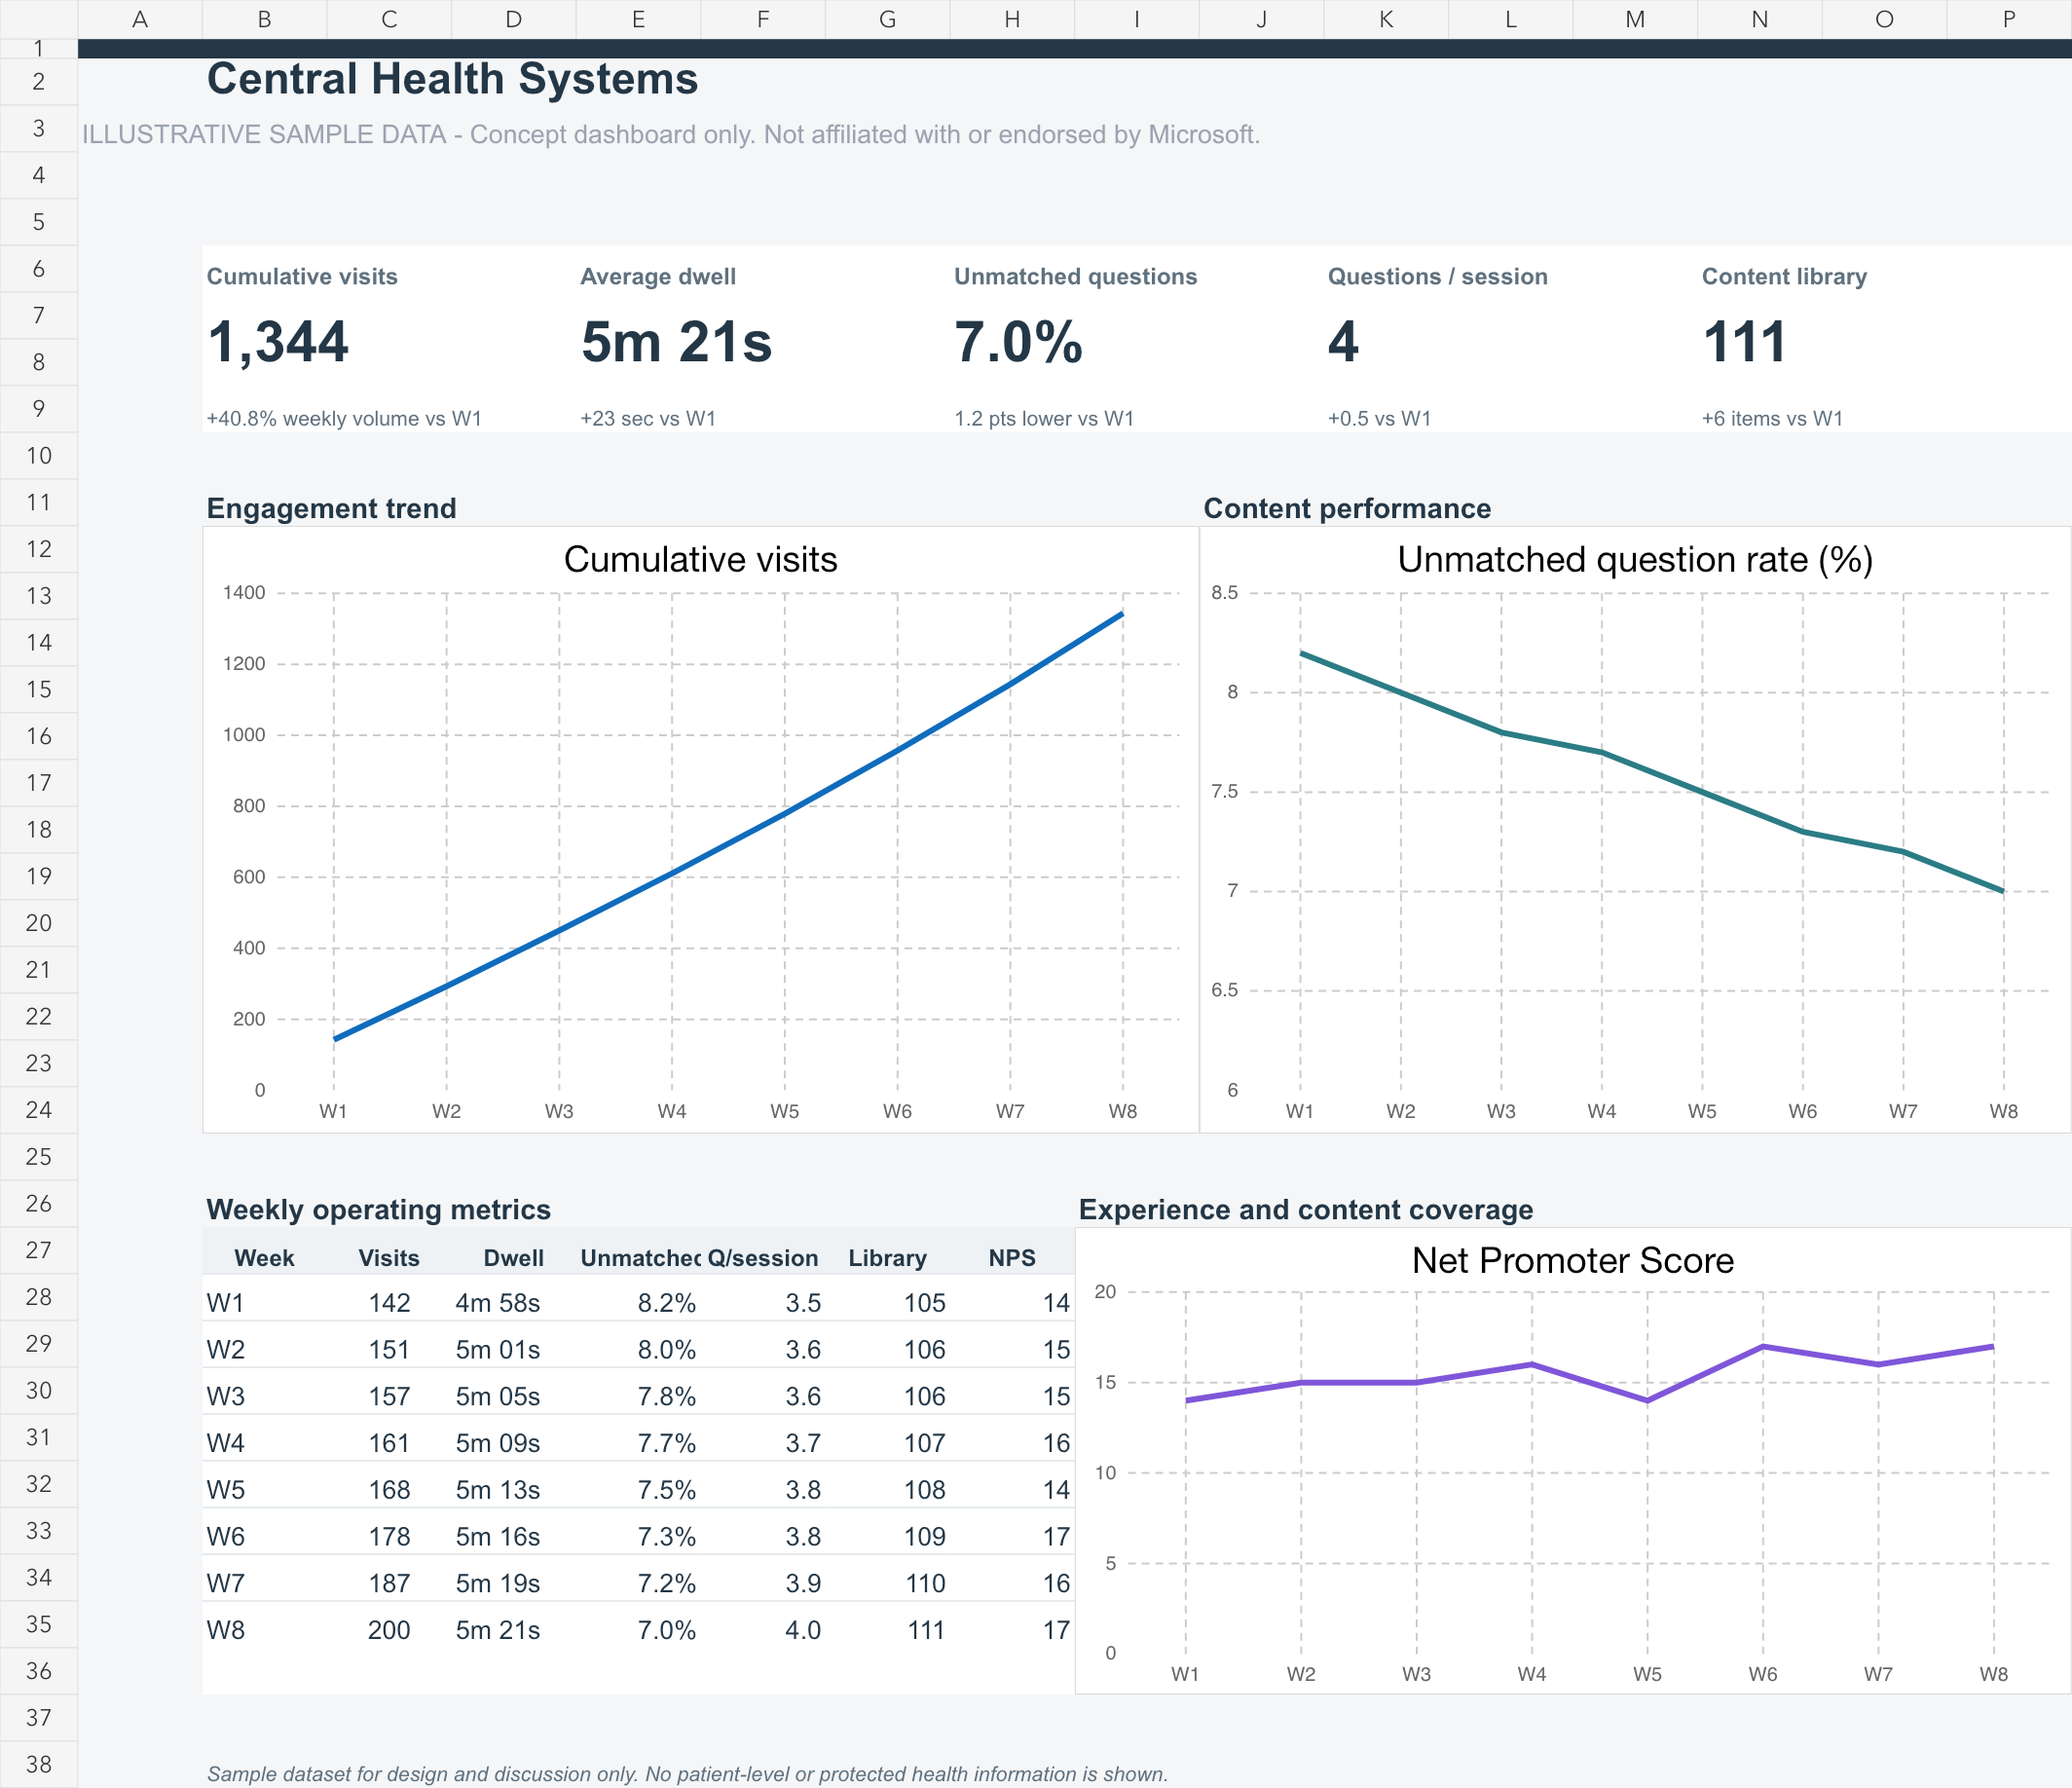Select column header H
This screenshot has height=1788, width=2072.
coord(1012,19)
